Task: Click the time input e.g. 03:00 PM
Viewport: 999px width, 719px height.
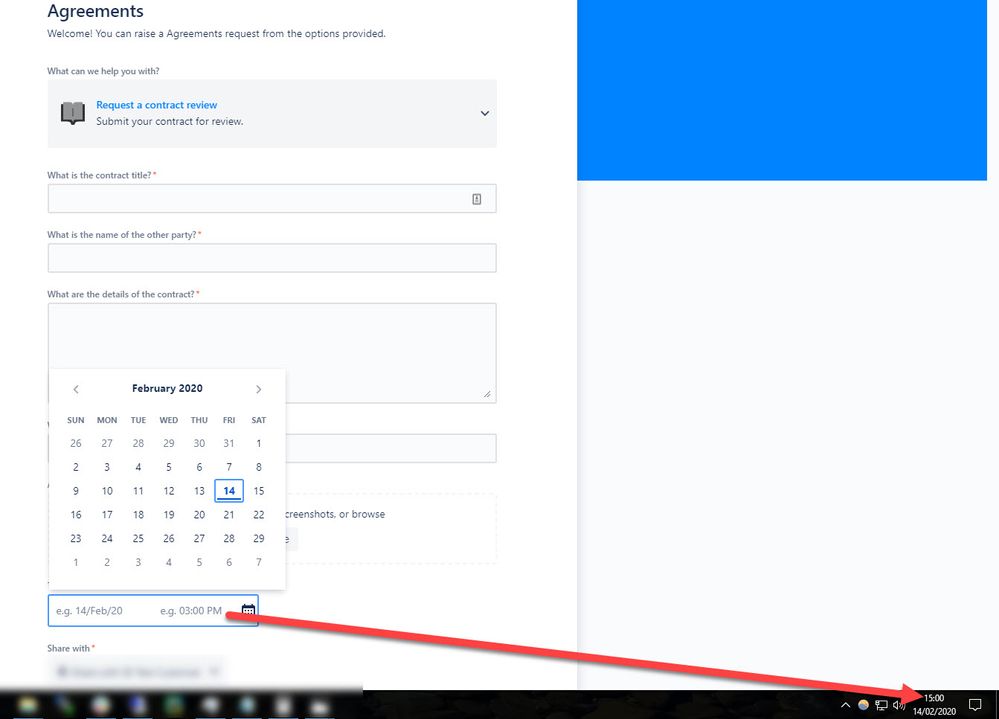Action: pos(191,611)
